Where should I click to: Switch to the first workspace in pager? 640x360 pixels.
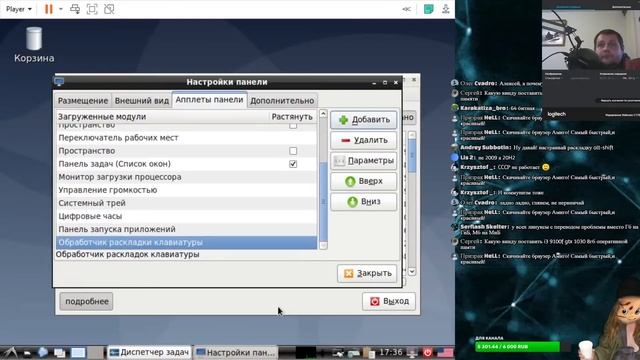click(78, 353)
